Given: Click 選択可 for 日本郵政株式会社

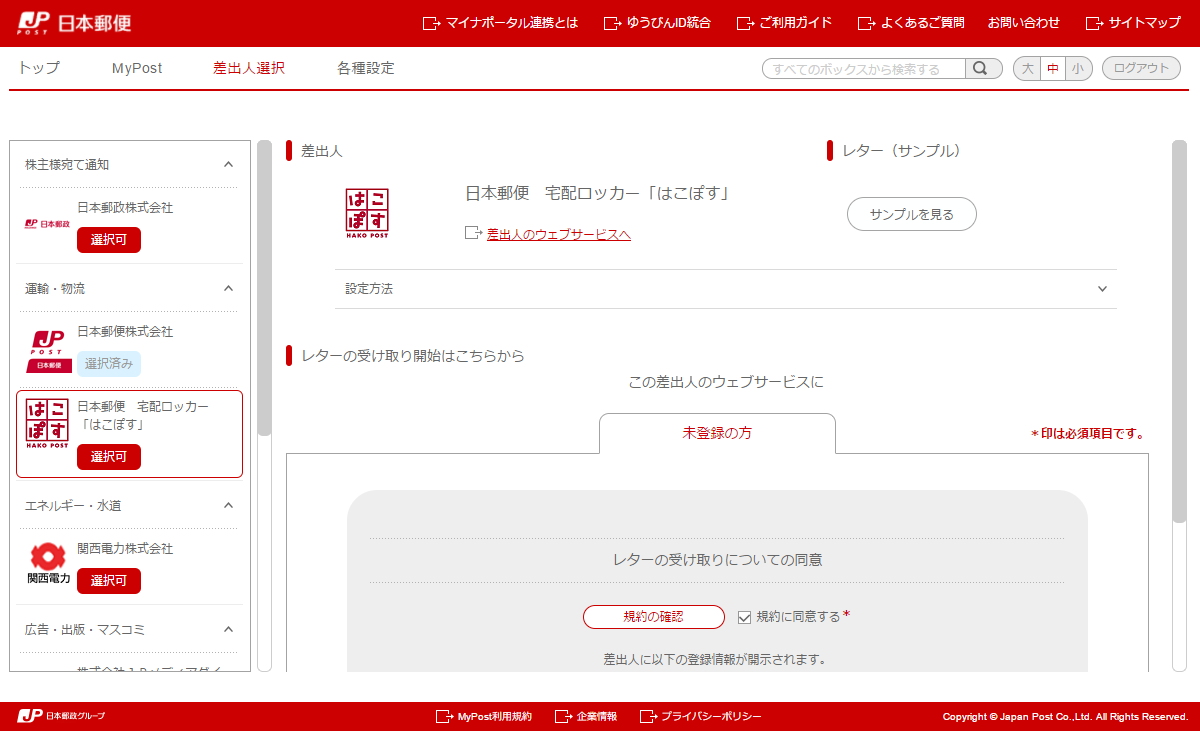Looking at the screenshot, I should click(109, 240).
